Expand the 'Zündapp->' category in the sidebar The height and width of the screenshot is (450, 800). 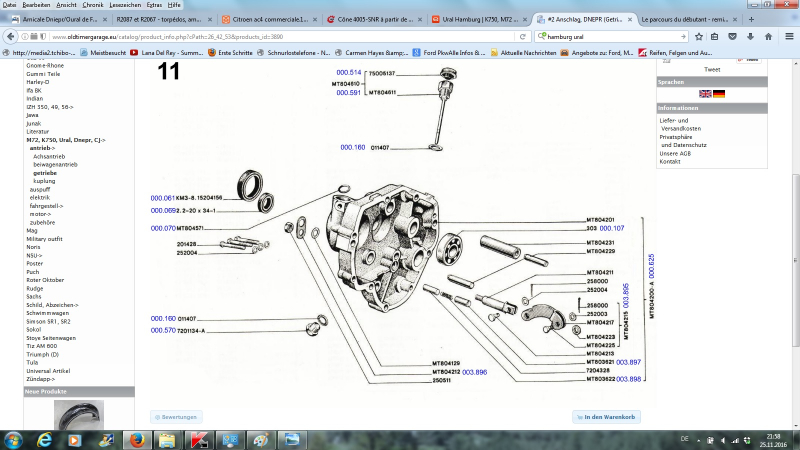[41, 379]
